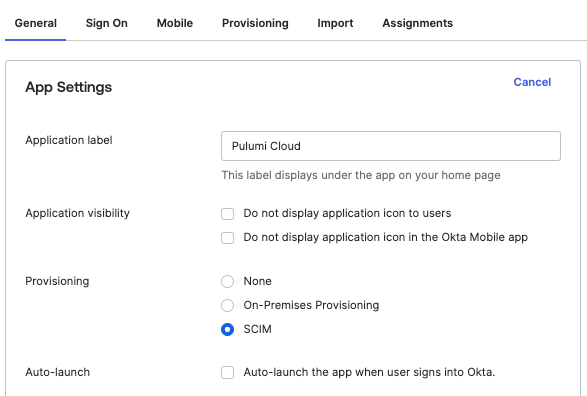Image resolution: width=587 pixels, height=396 pixels.
Task: Switch to the Sign On tab
Action: [x=107, y=23]
